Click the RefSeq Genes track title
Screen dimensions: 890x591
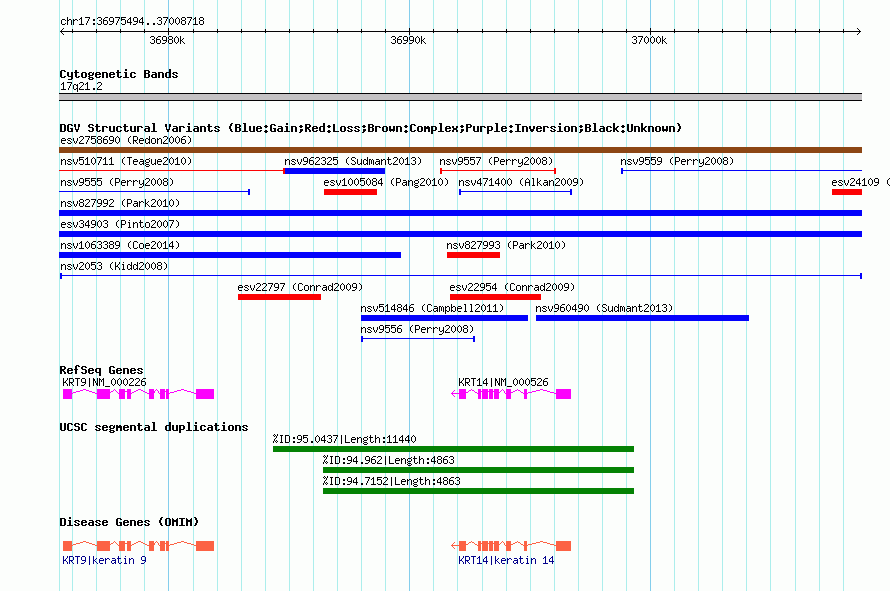click(102, 370)
